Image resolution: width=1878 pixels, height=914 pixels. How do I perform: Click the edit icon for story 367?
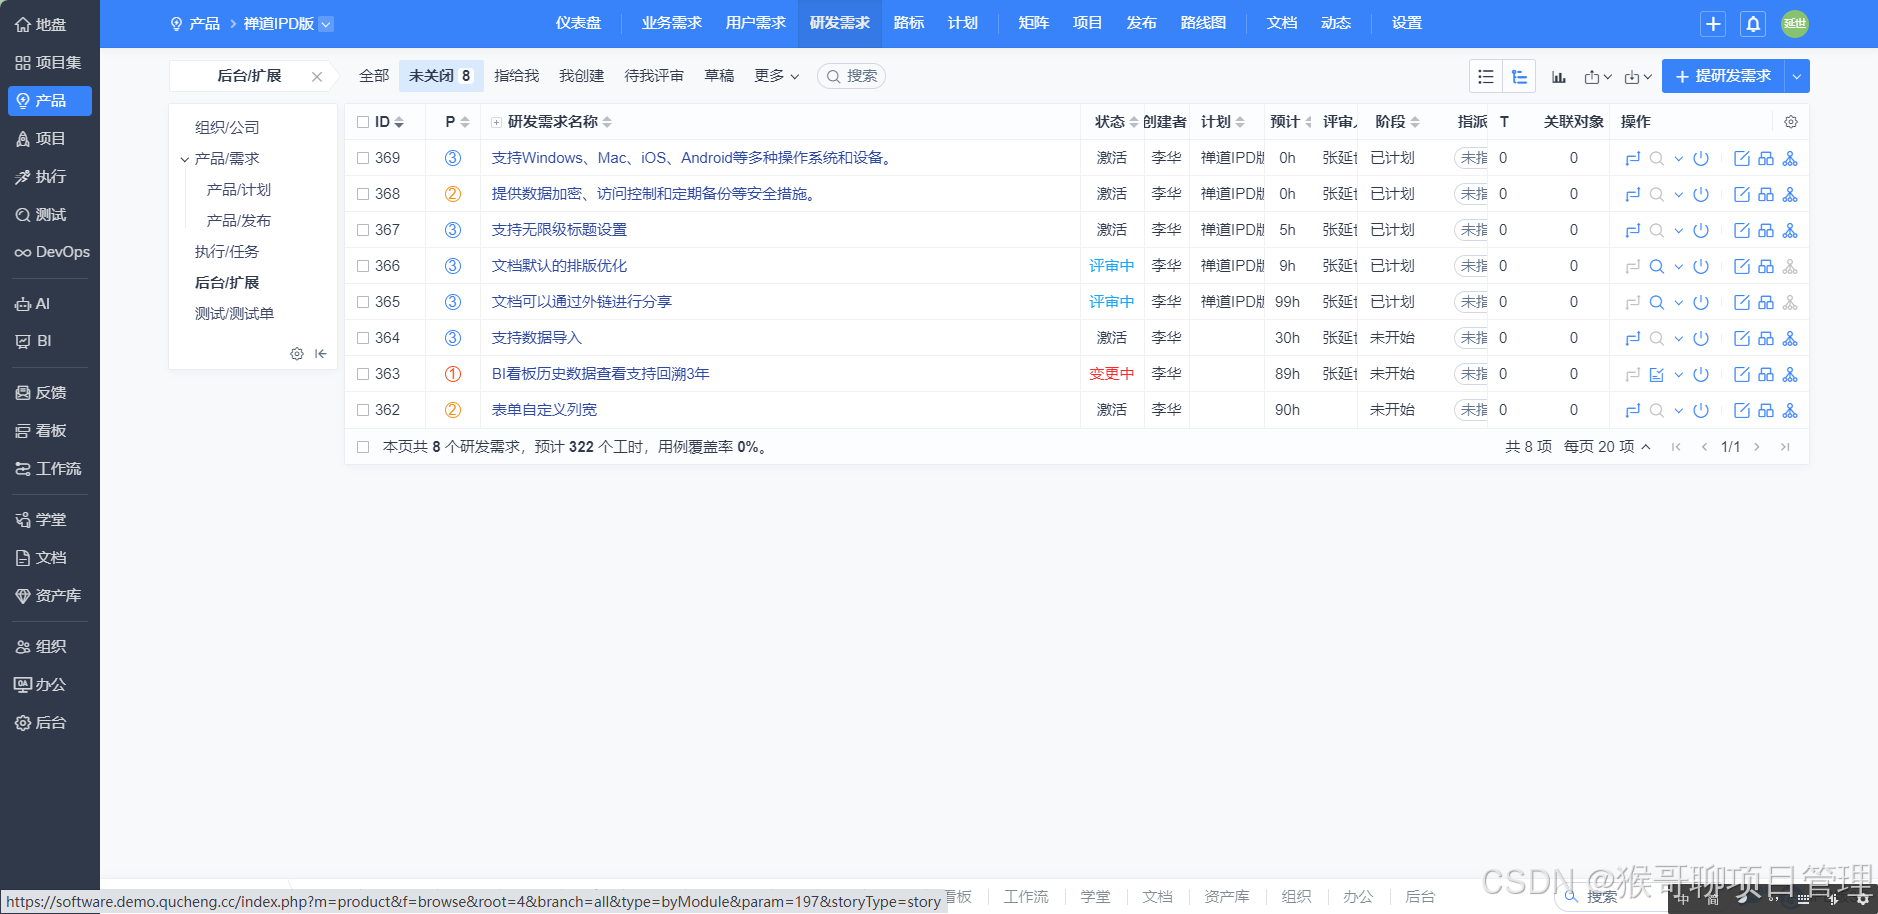(1741, 230)
